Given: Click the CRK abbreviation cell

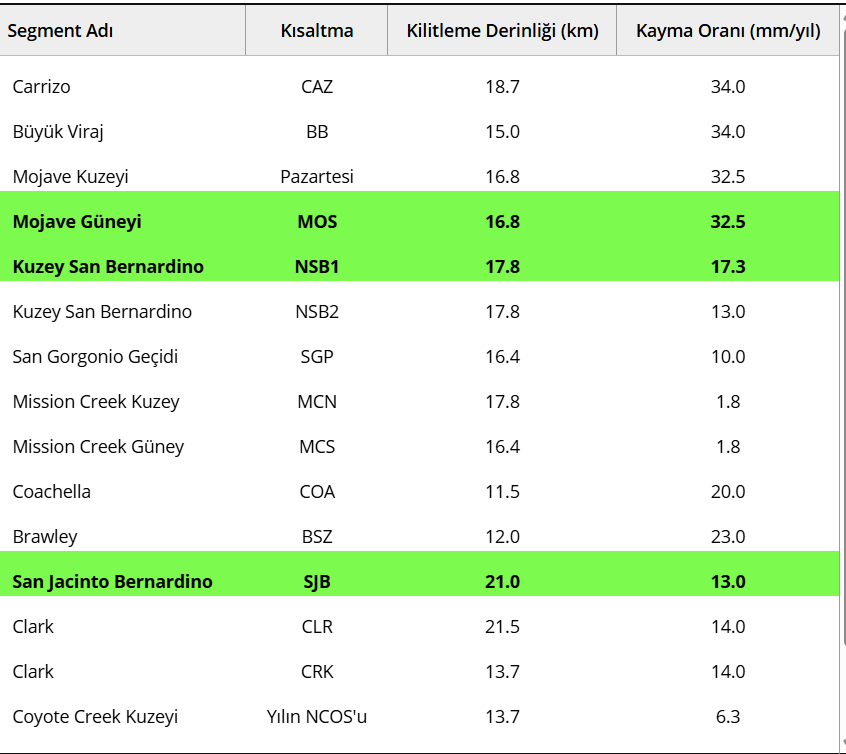Looking at the screenshot, I should coord(317,671).
